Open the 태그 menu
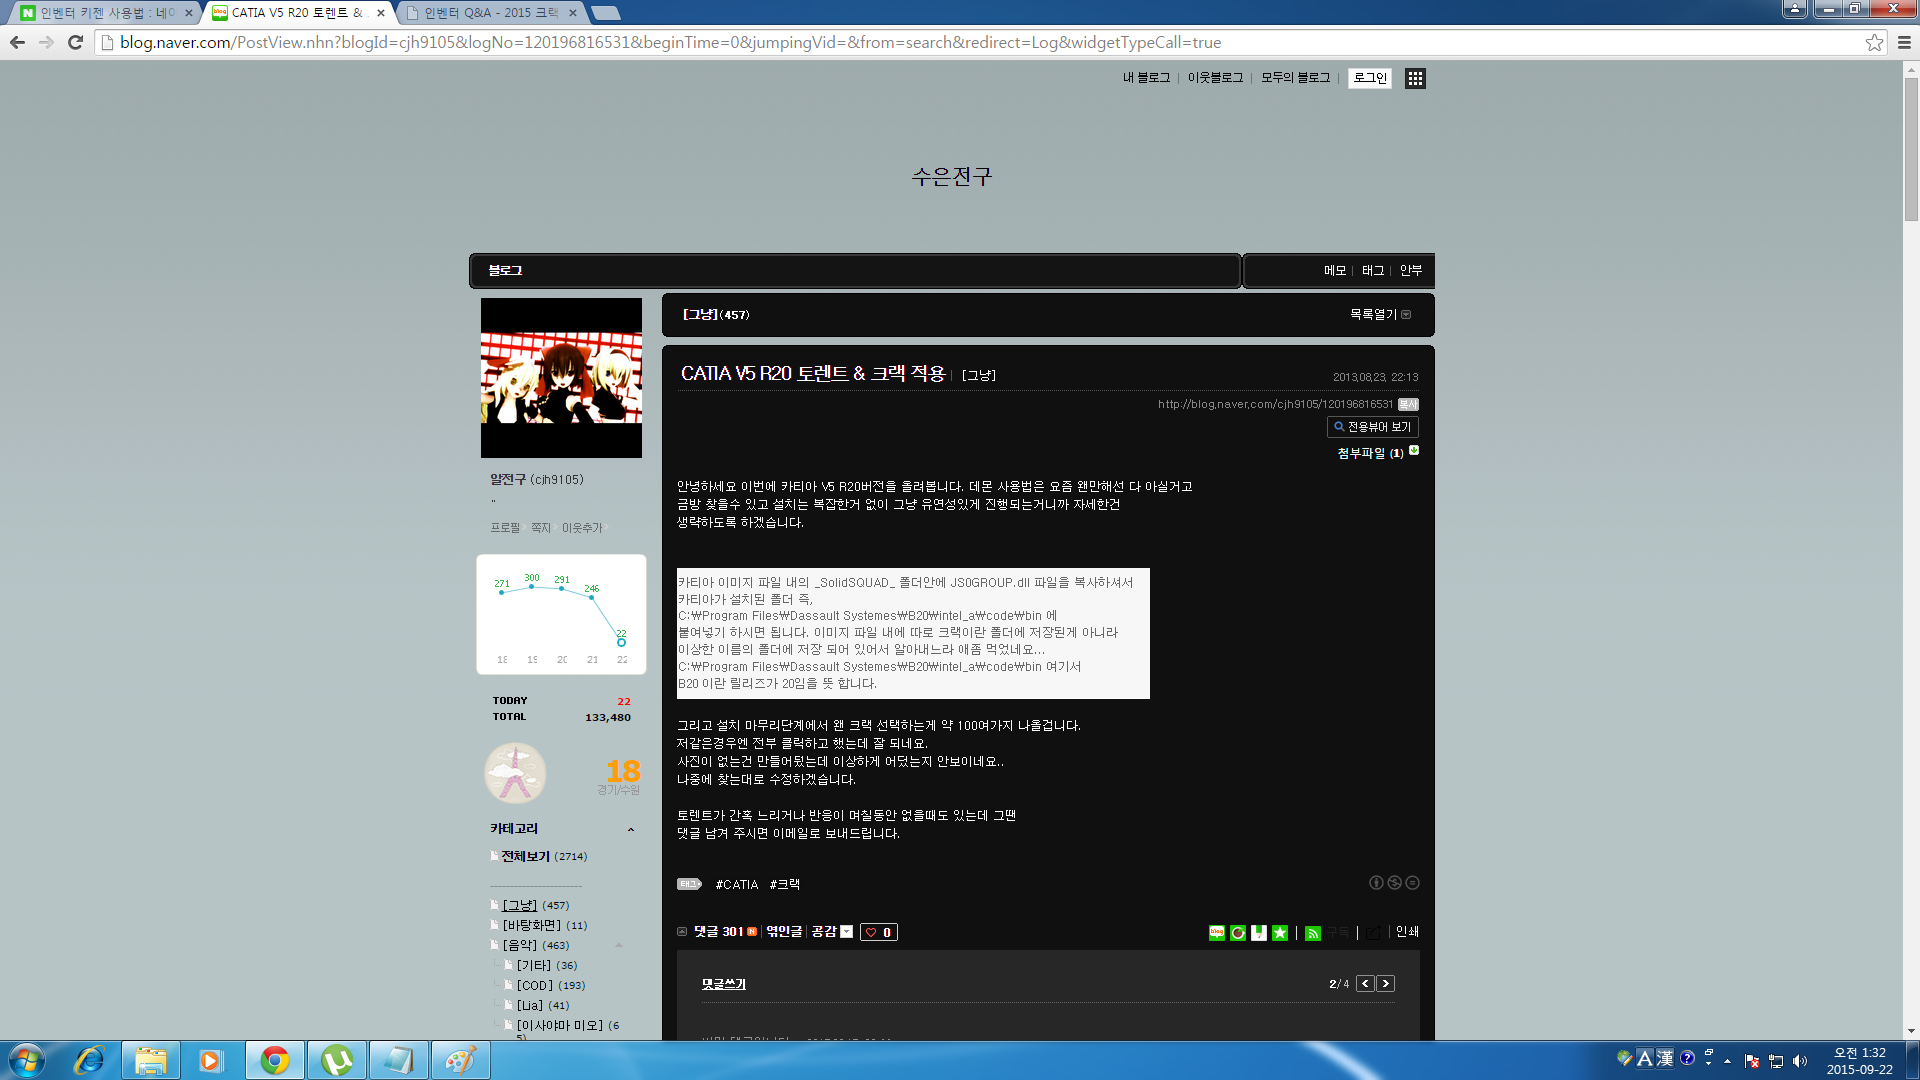The image size is (1920, 1080). click(x=1373, y=271)
